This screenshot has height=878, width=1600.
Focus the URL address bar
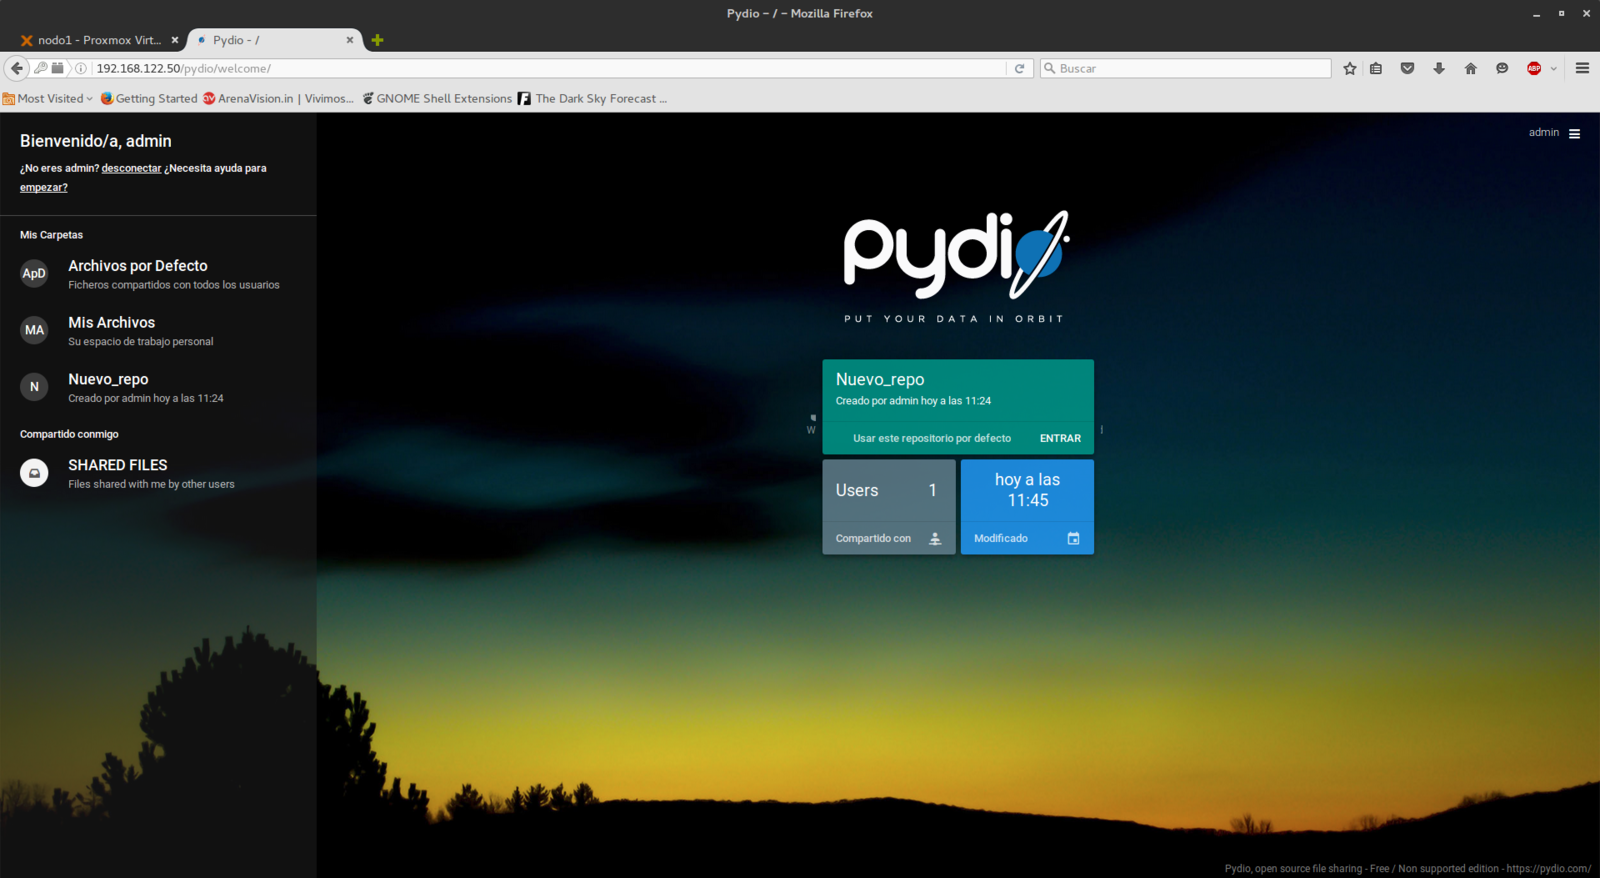click(x=548, y=68)
